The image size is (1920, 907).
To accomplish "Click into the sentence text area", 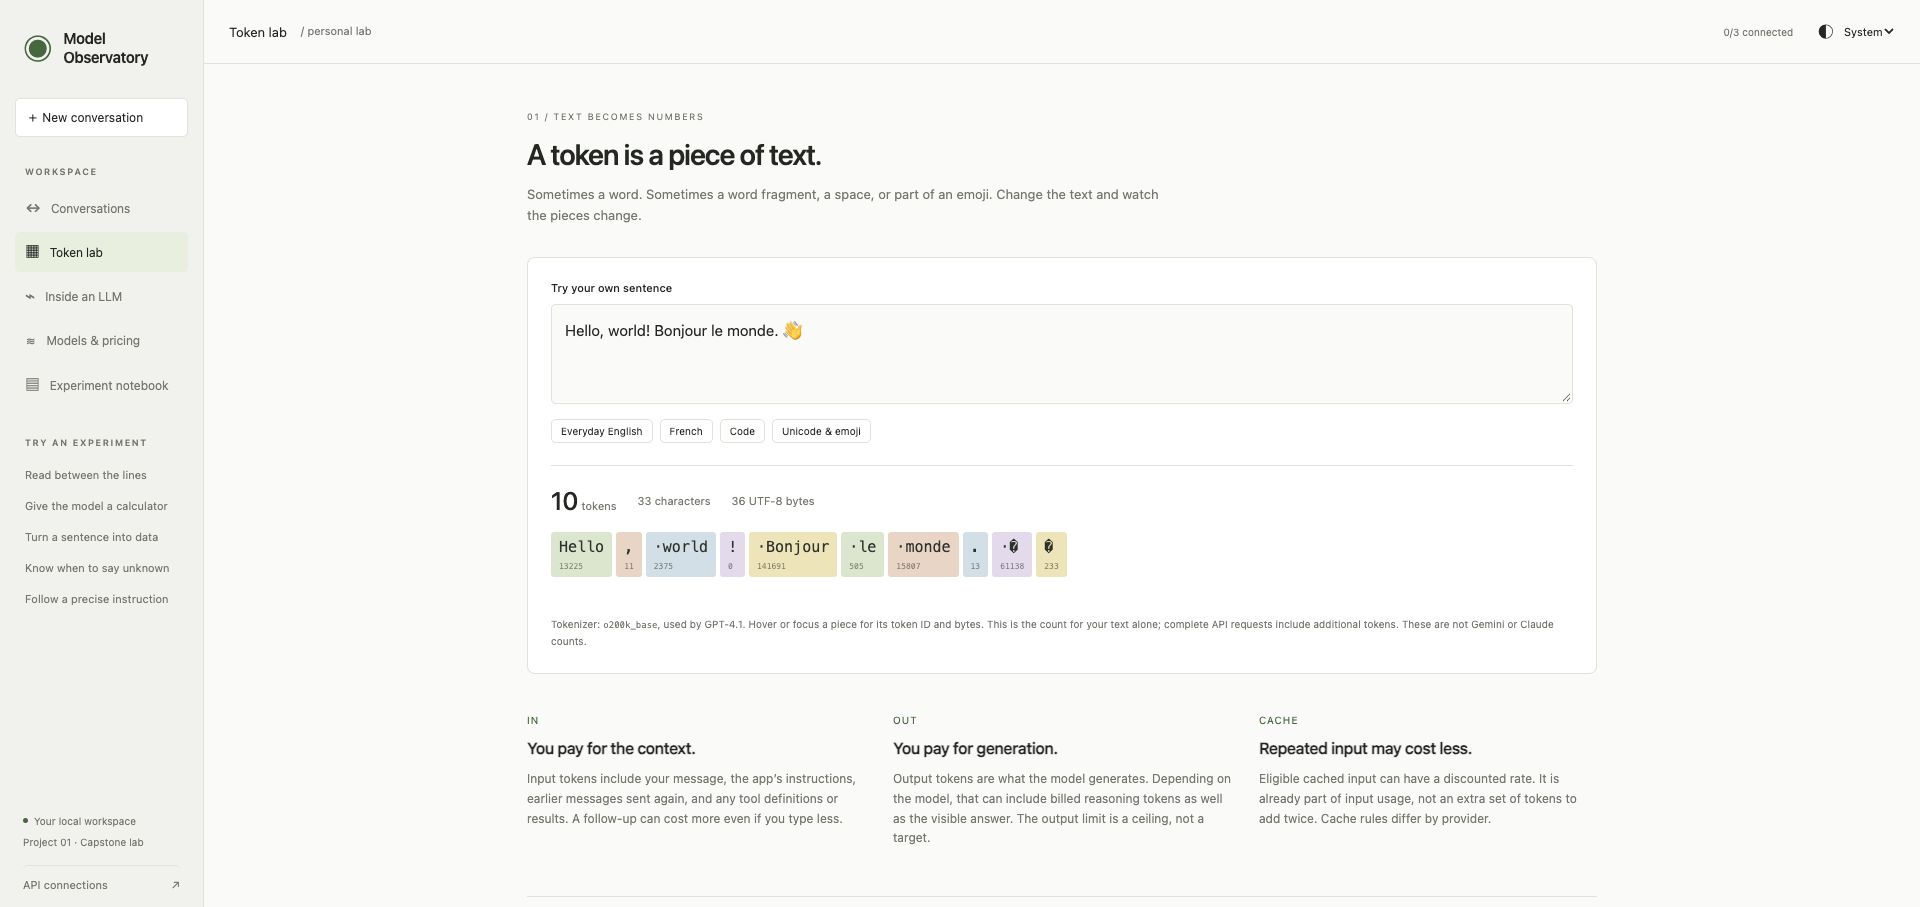I will click(x=1061, y=354).
